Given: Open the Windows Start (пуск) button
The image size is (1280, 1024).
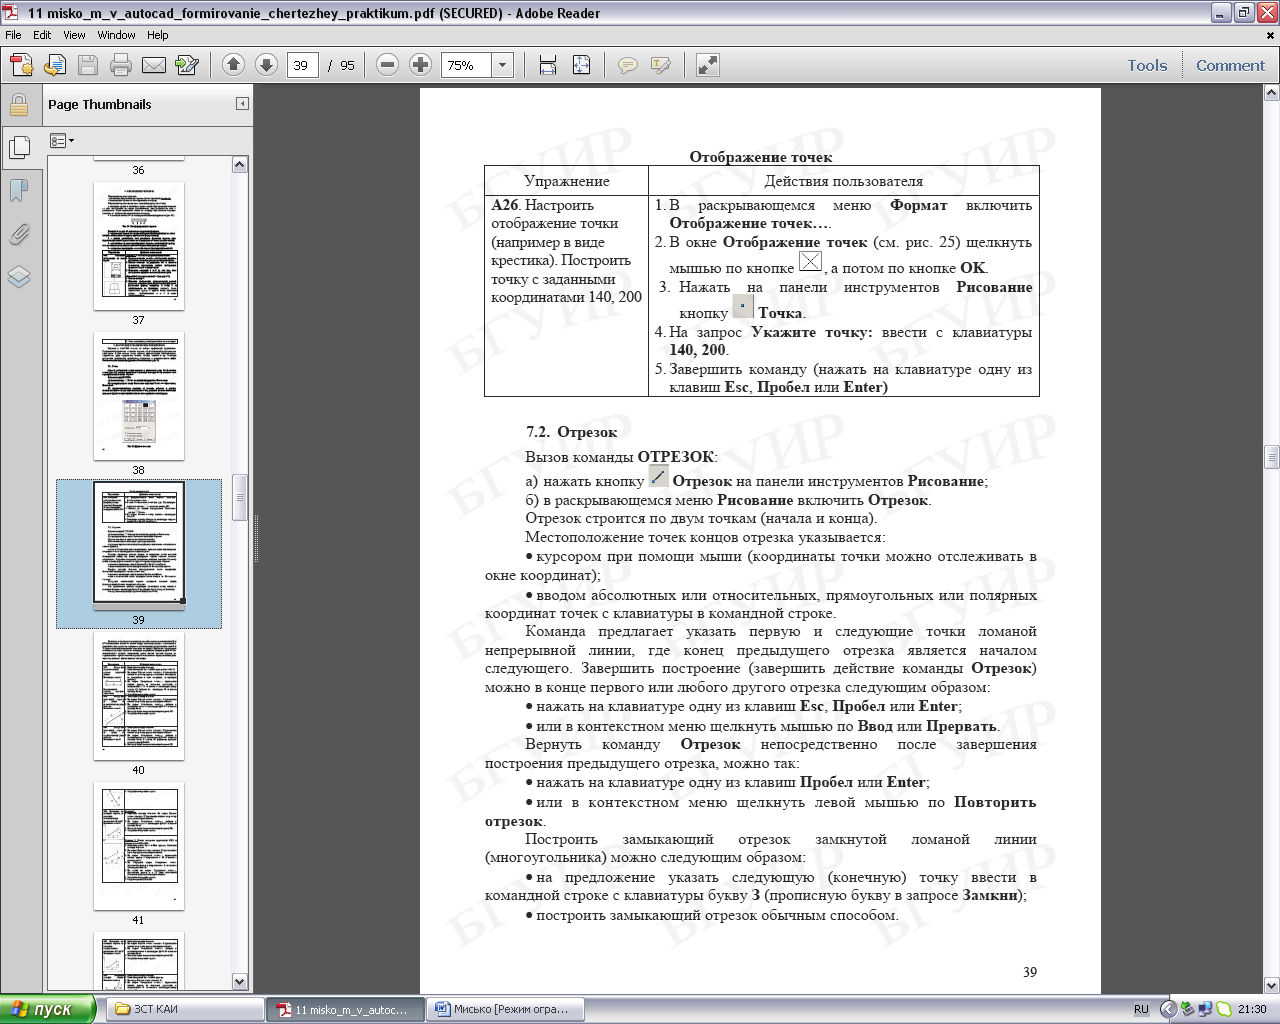Looking at the screenshot, I should tap(48, 1009).
